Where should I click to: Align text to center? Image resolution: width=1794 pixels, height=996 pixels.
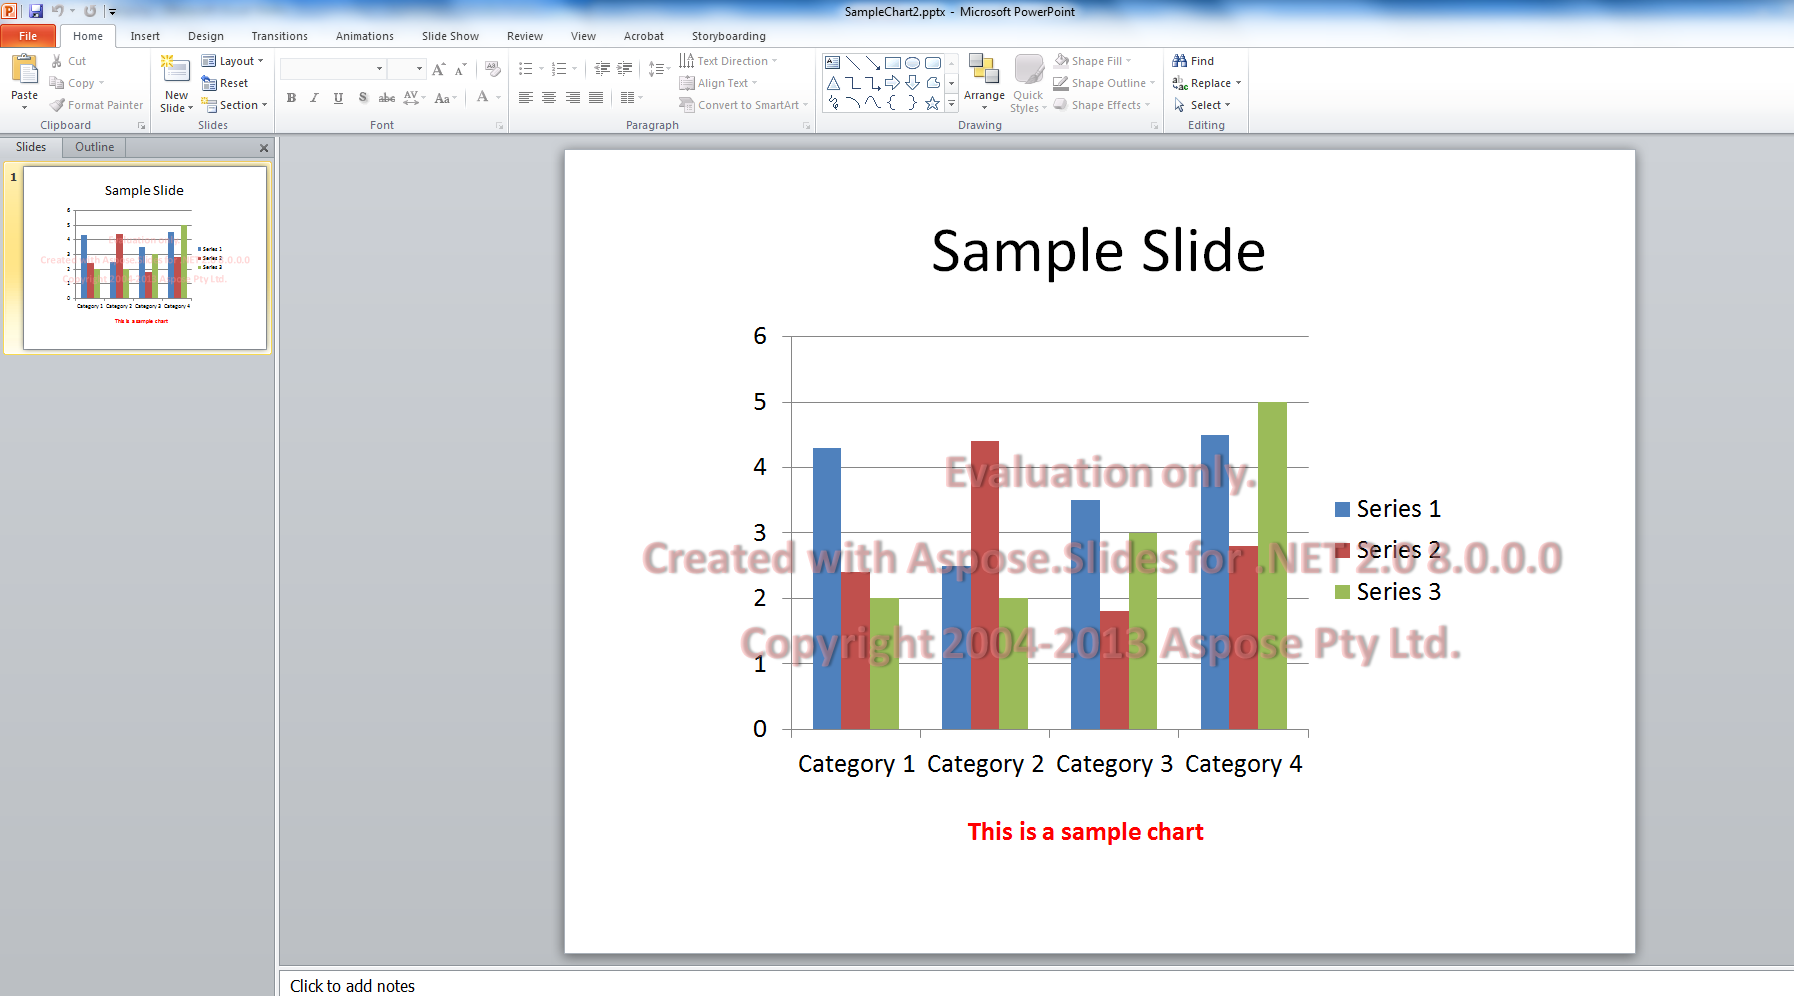click(x=549, y=98)
